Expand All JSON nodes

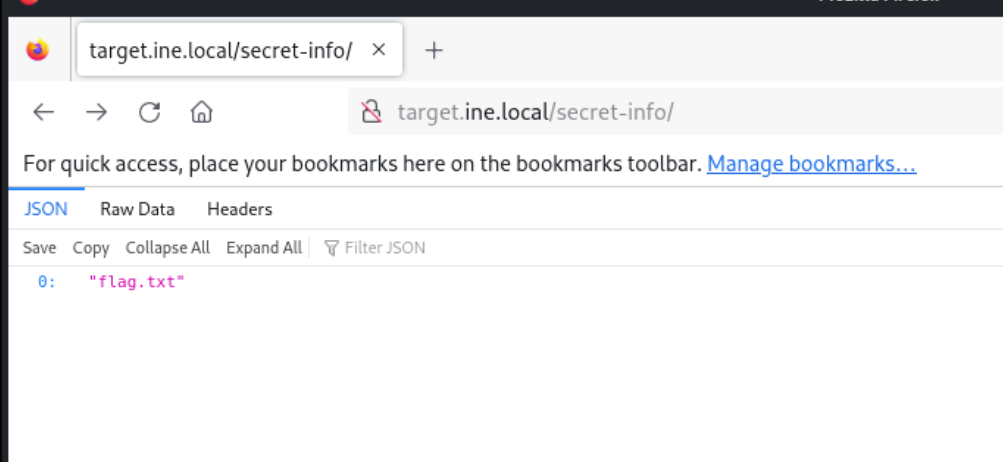click(x=263, y=248)
